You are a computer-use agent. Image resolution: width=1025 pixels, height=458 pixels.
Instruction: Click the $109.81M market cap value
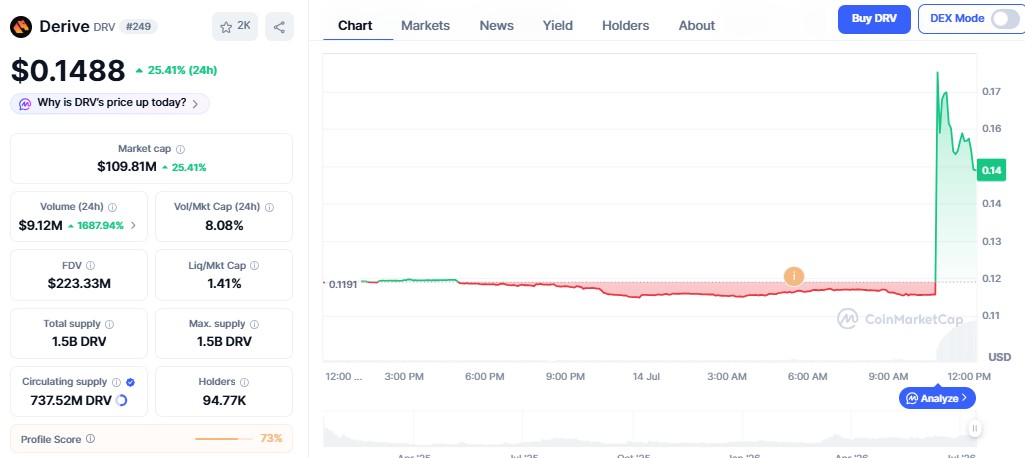pyautogui.click(x=127, y=167)
